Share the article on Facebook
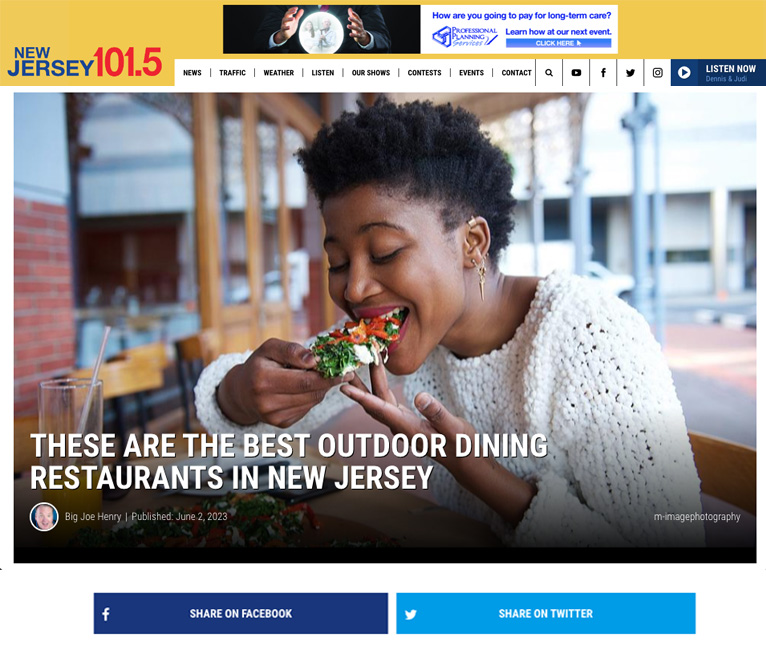 (x=241, y=614)
